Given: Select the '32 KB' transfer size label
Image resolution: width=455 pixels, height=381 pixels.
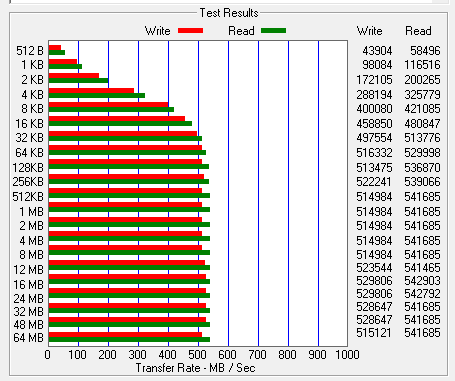Looking at the screenshot, I should (29, 138).
